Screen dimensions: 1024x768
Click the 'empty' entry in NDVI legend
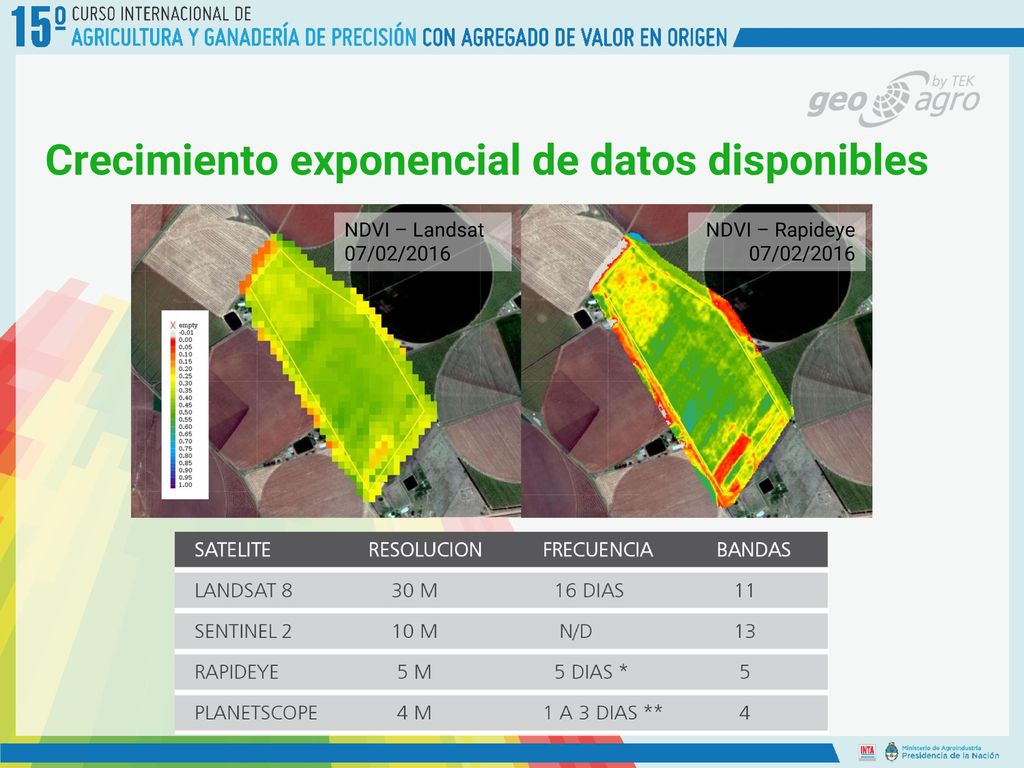[x=188, y=325]
